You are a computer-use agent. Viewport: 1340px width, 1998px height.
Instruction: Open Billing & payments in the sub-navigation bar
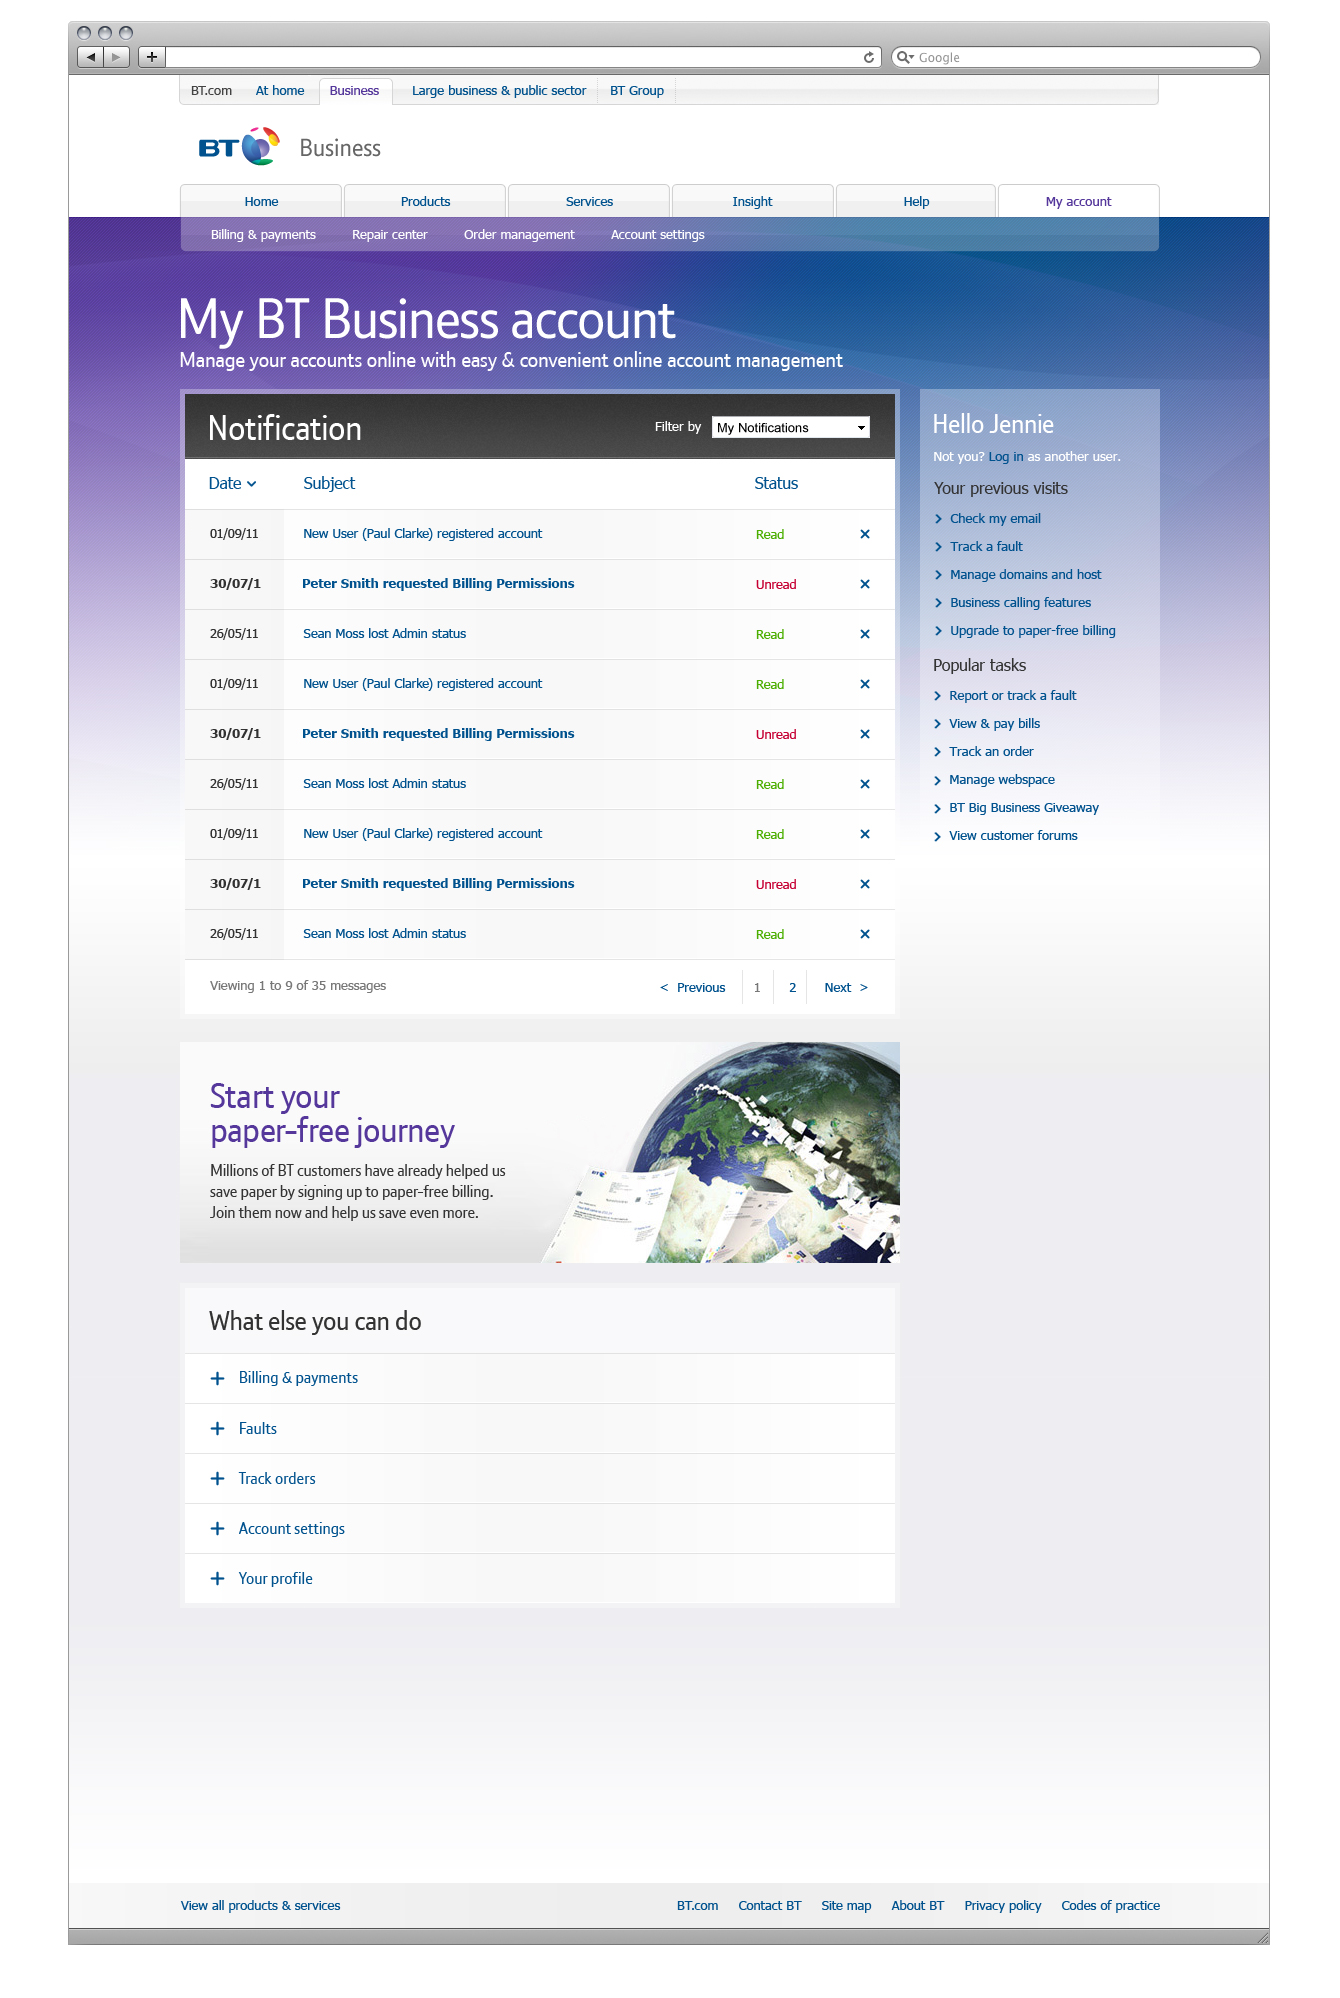click(x=263, y=235)
